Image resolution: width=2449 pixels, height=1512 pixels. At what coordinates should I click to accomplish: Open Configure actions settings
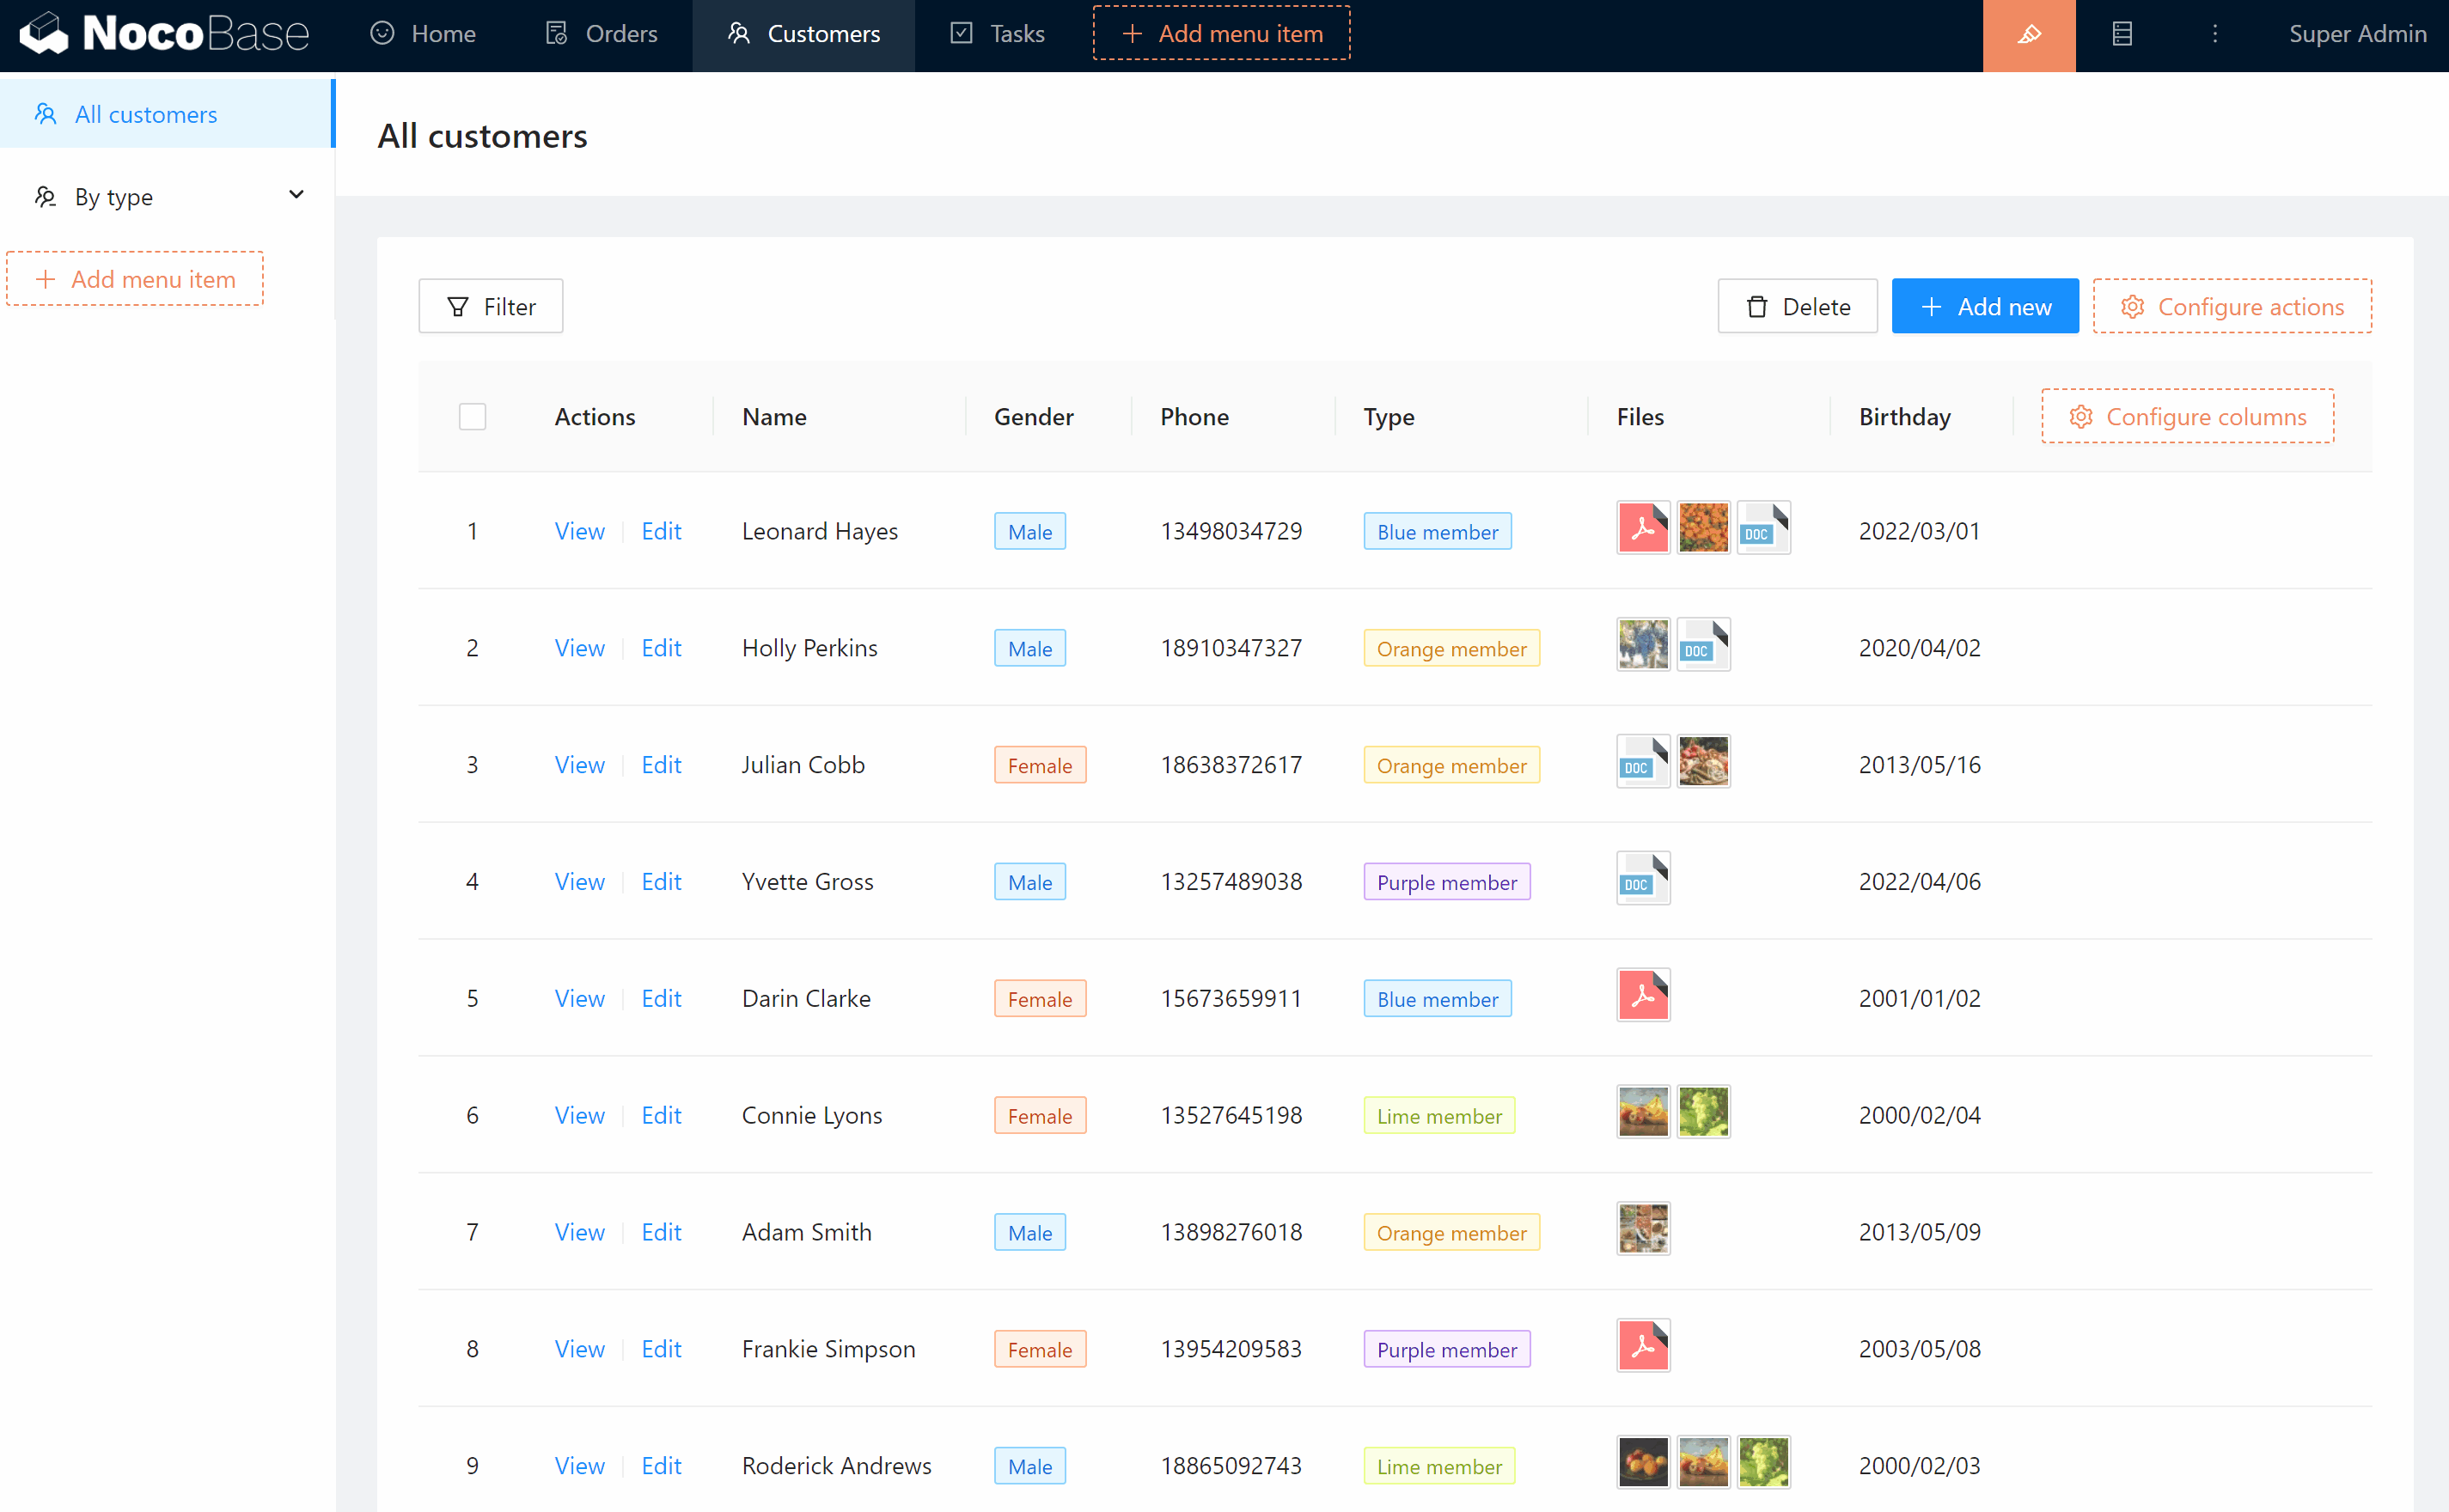pos(2231,307)
